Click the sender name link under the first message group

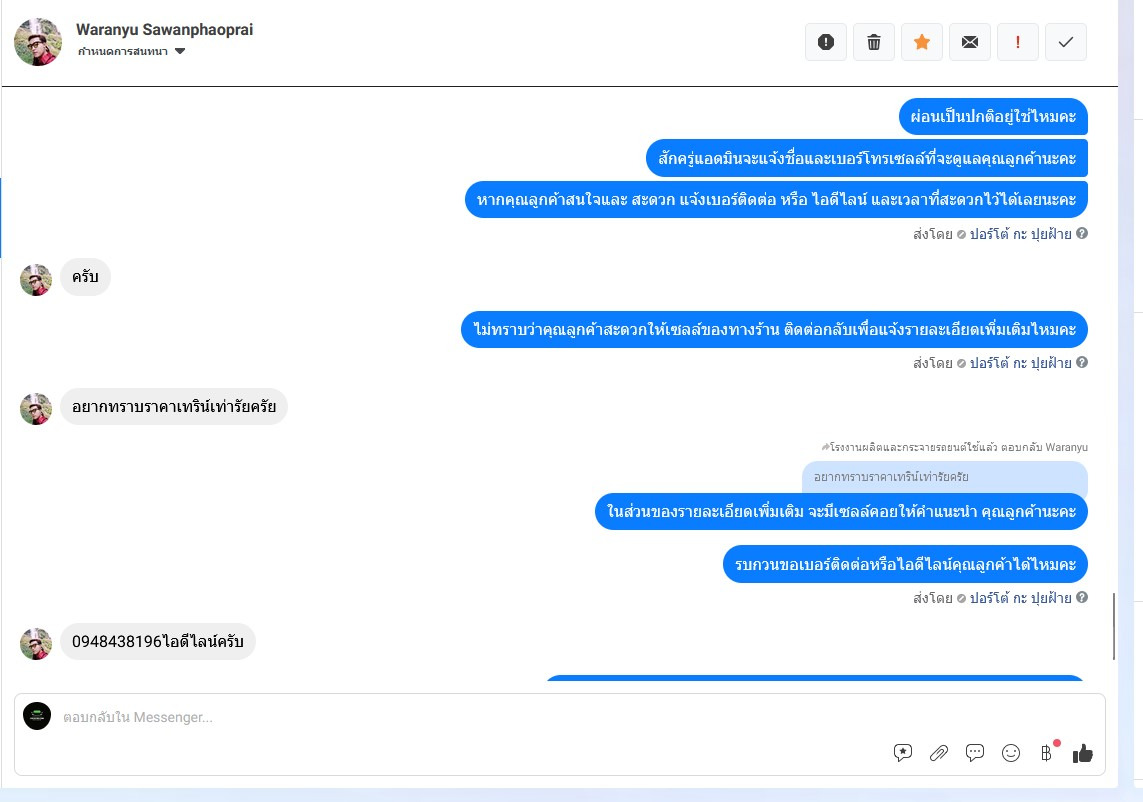(x=1021, y=234)
